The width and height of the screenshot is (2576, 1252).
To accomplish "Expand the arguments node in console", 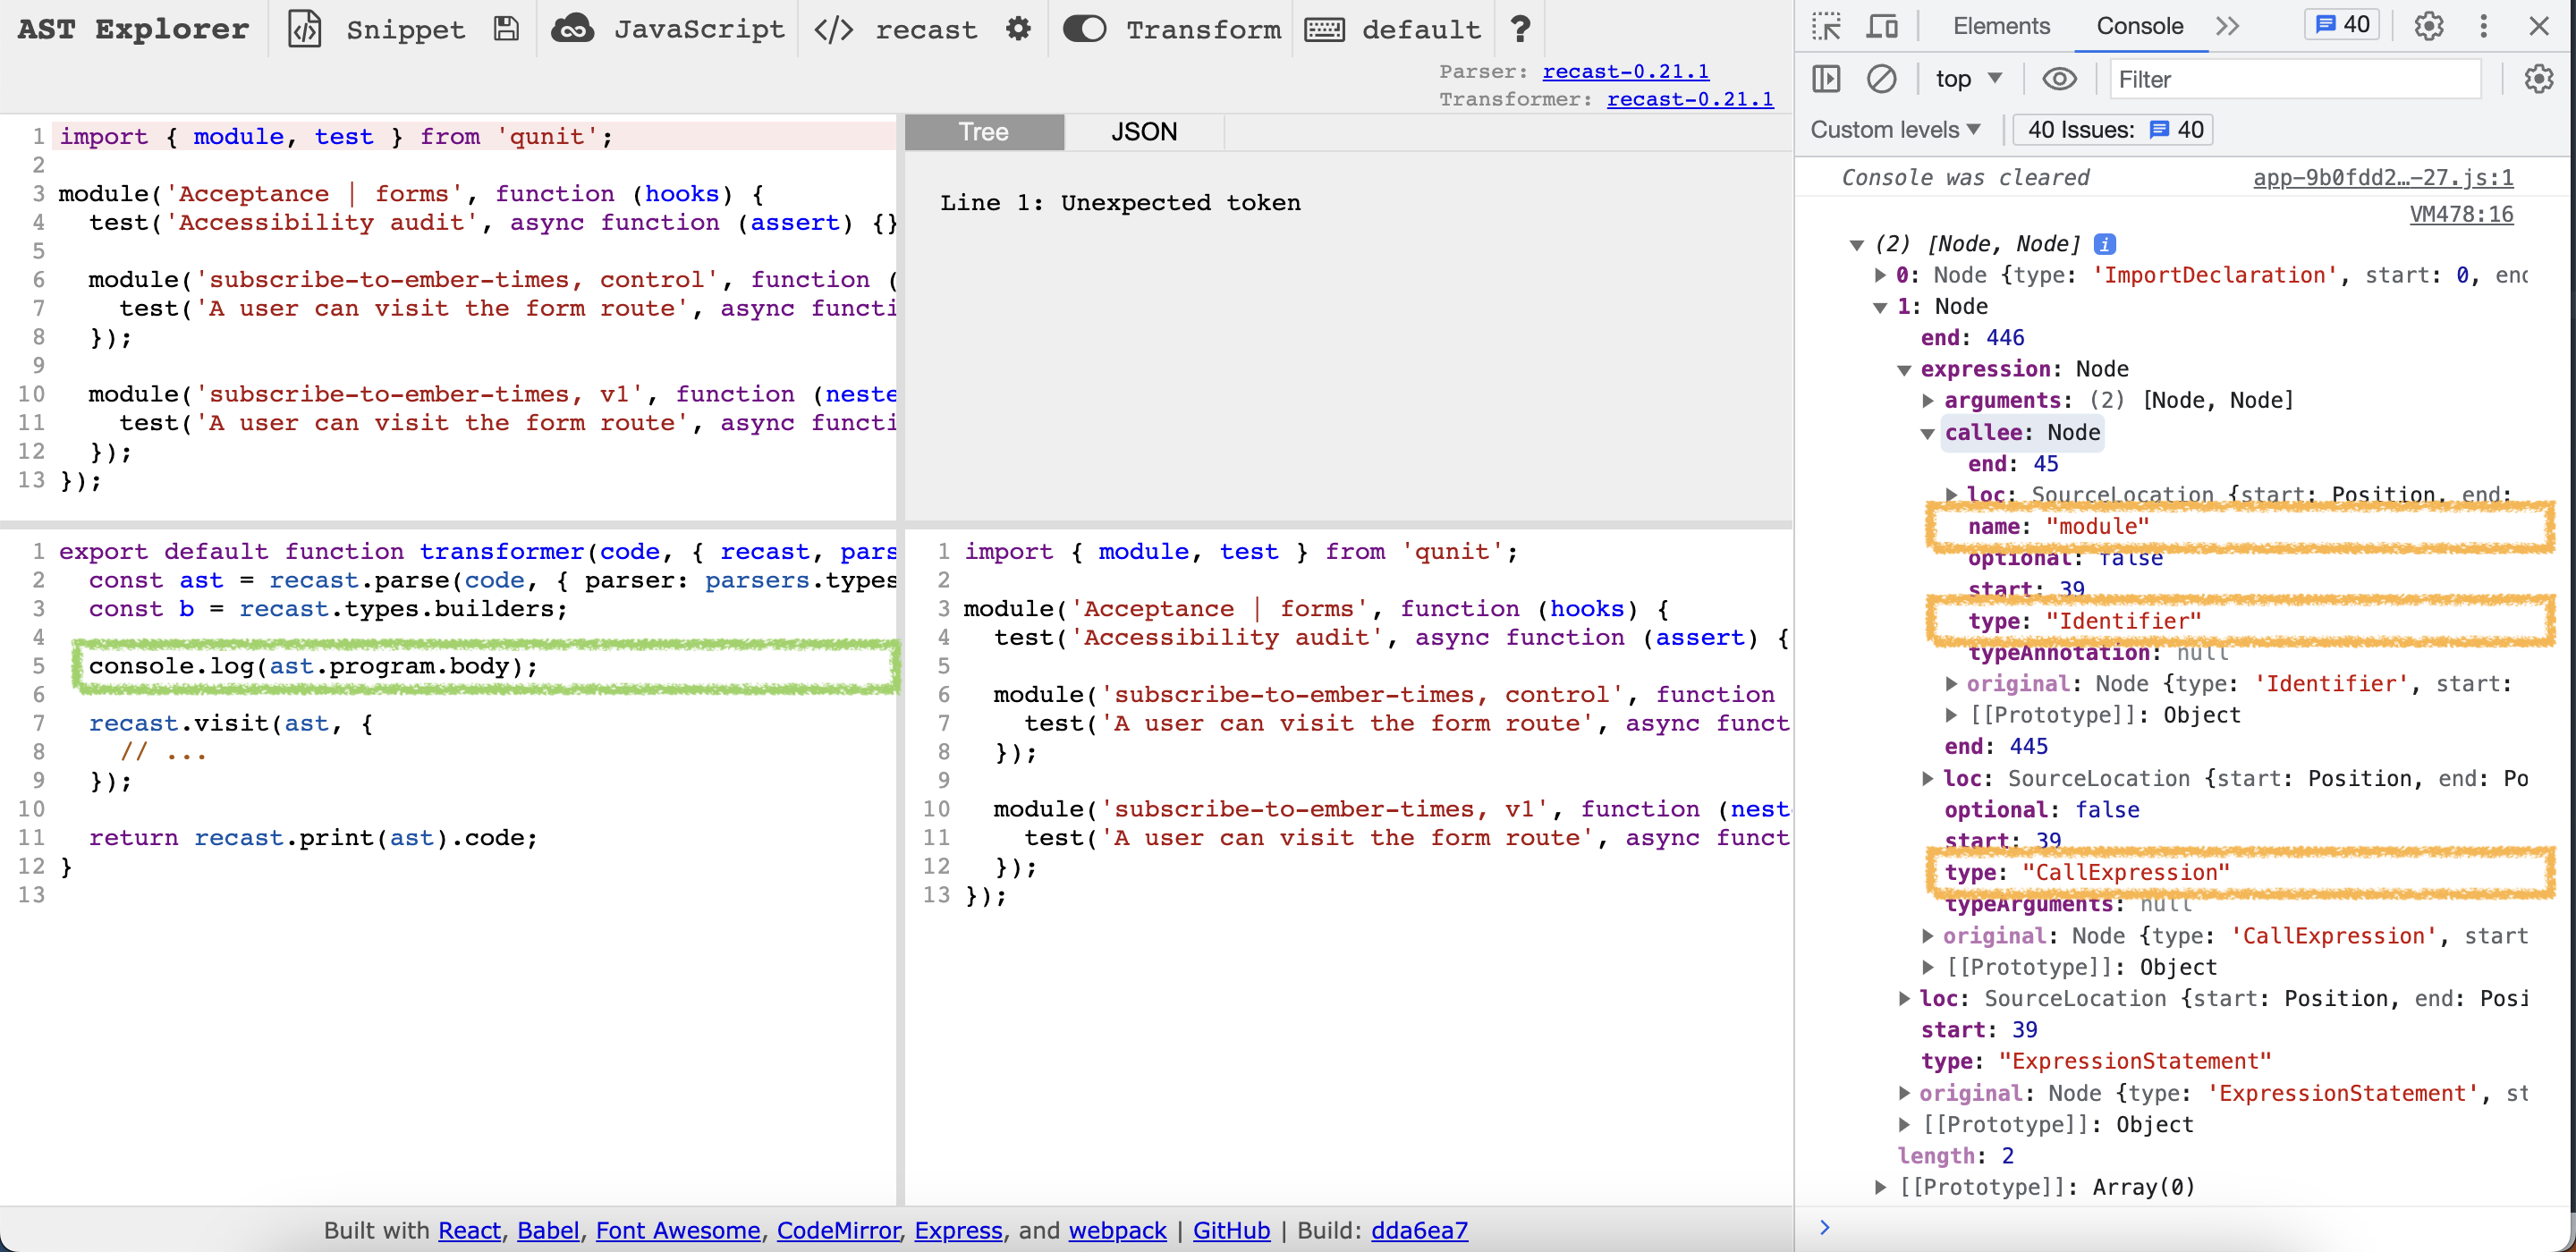I will 1929,401.
